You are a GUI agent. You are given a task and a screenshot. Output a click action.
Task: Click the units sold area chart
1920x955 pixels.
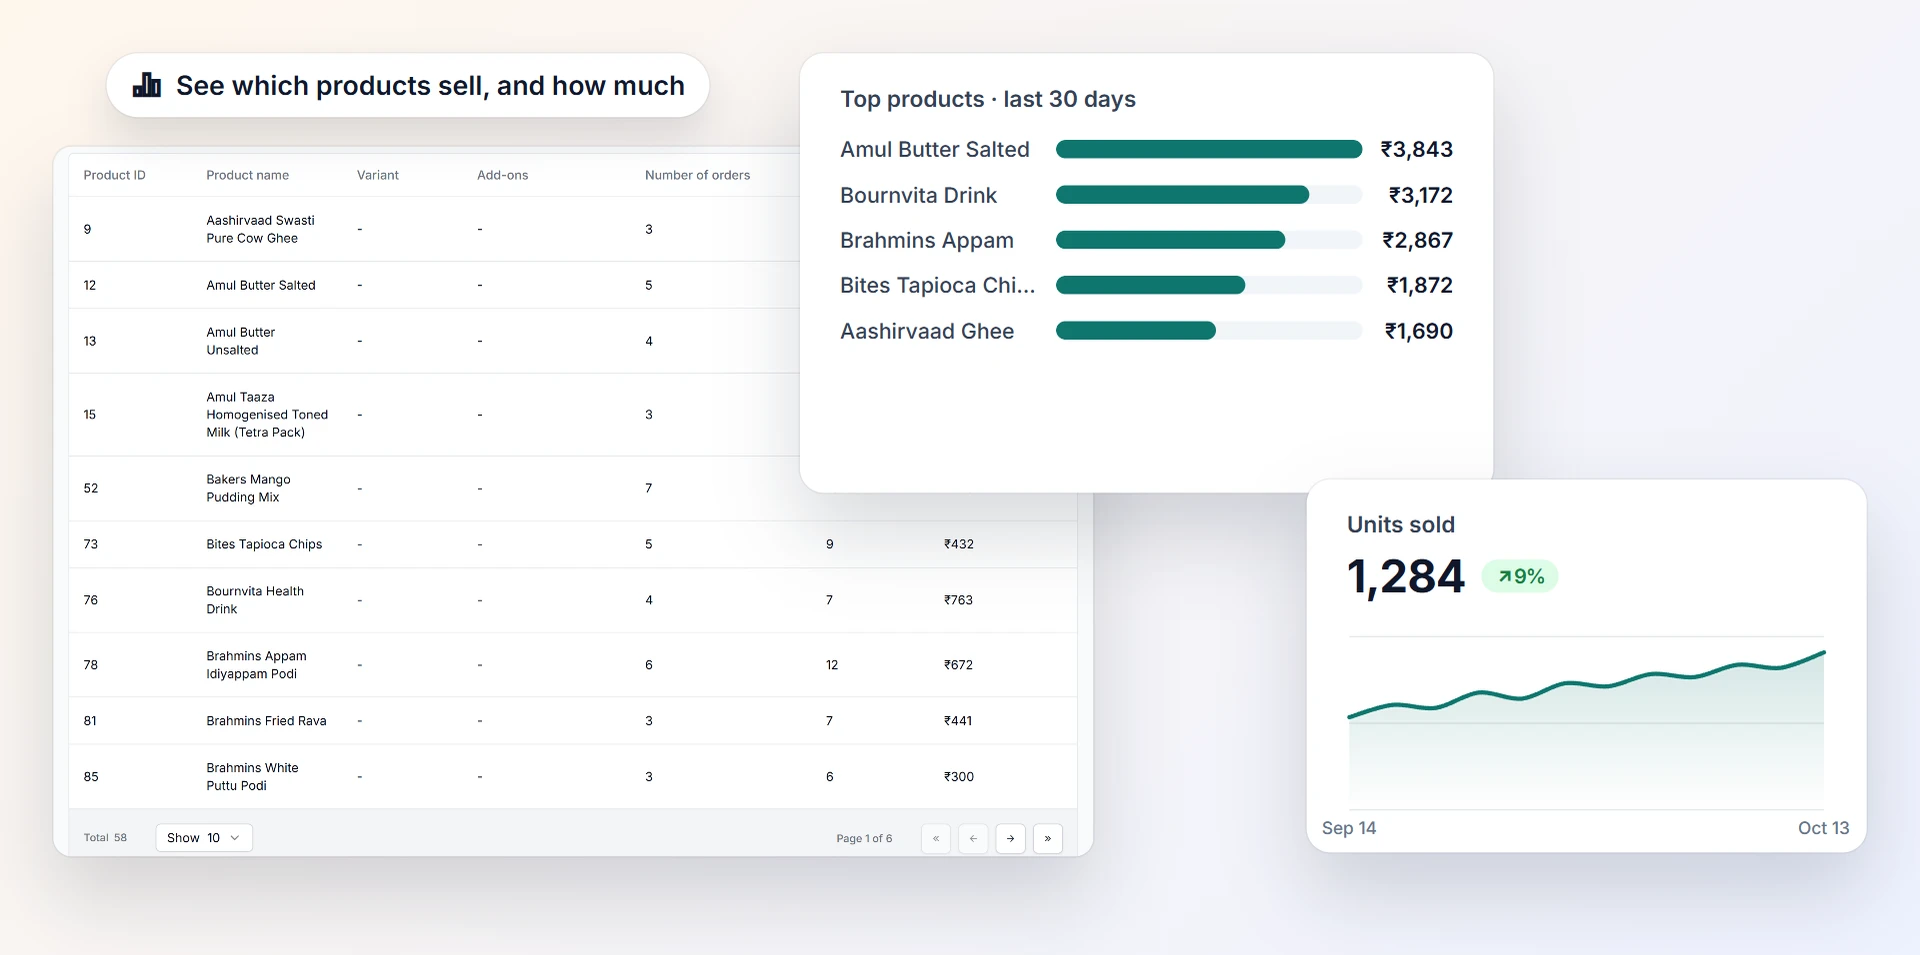pyautogui.click(x=1586, y=723)
